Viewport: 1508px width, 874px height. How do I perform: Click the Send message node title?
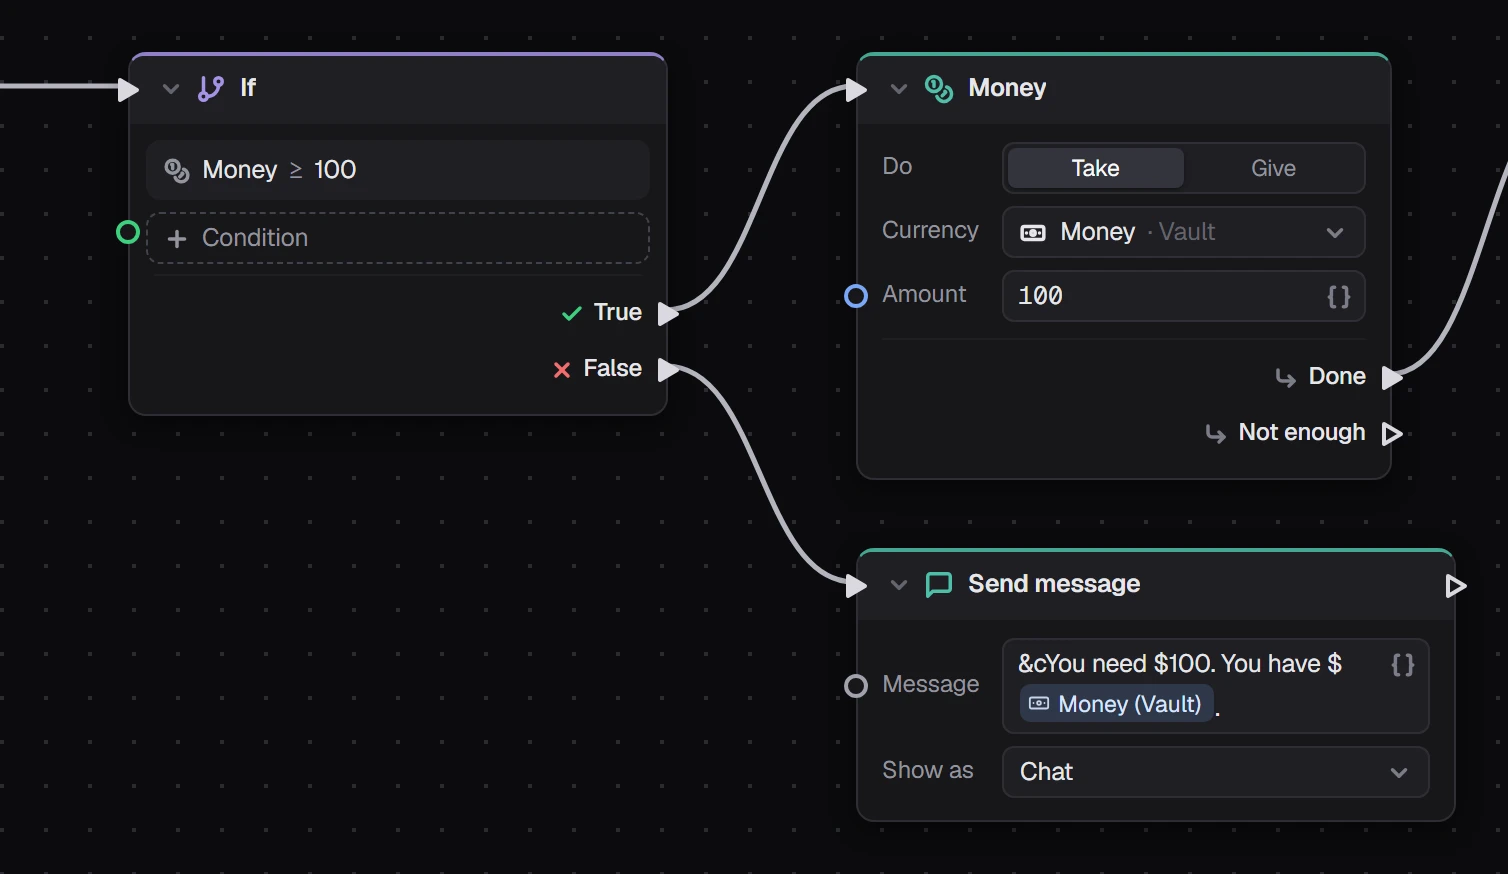click(x=1054, y=584)
